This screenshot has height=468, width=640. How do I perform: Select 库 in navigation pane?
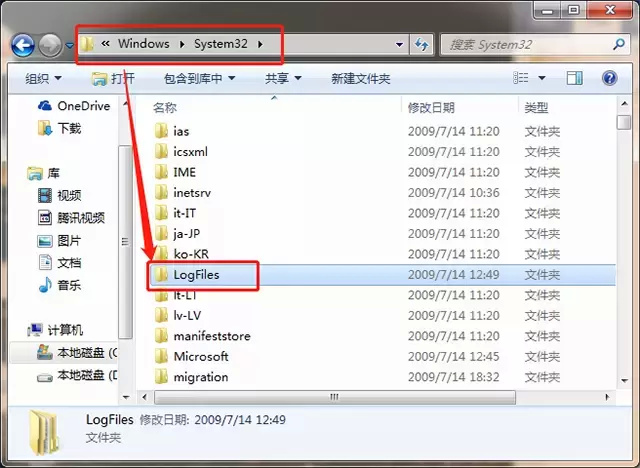[x=43, y=173]
